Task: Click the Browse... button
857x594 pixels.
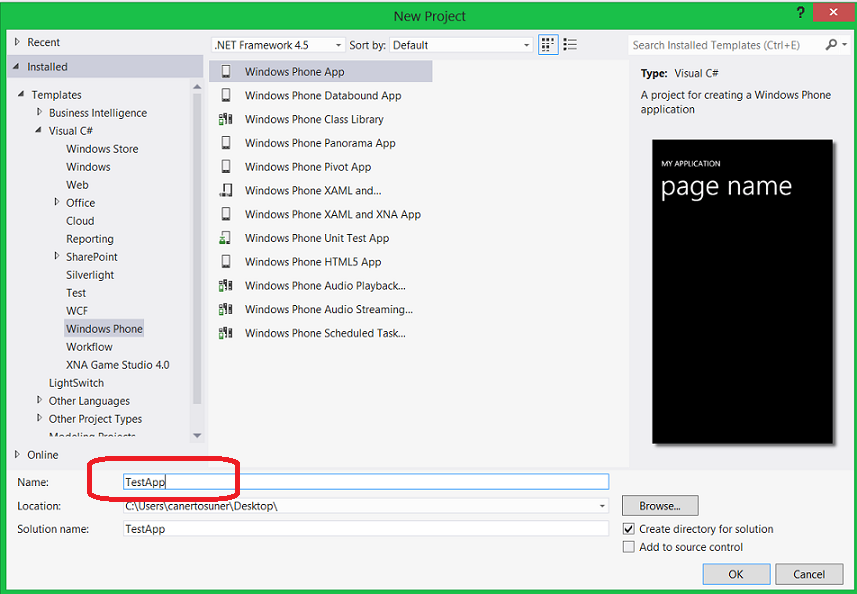Action: coord(660,506)
